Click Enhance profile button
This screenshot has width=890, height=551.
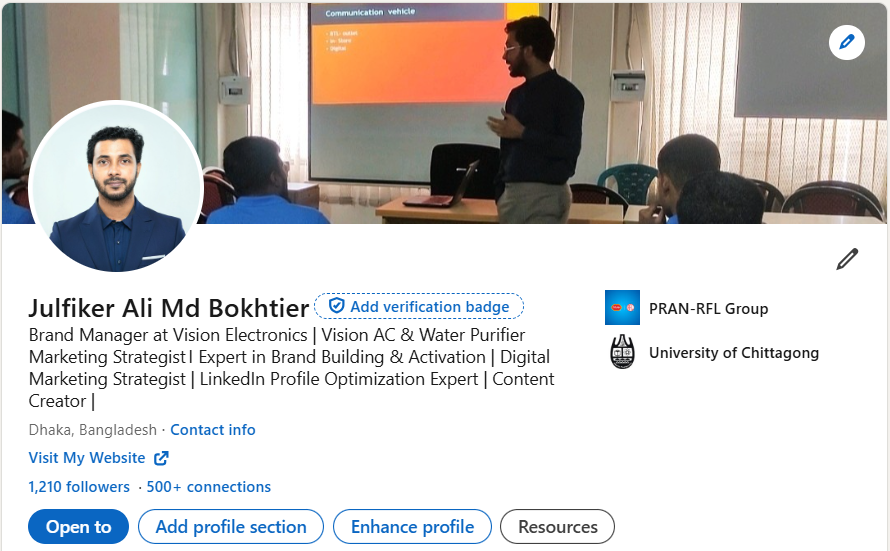(x=412, y=527)
